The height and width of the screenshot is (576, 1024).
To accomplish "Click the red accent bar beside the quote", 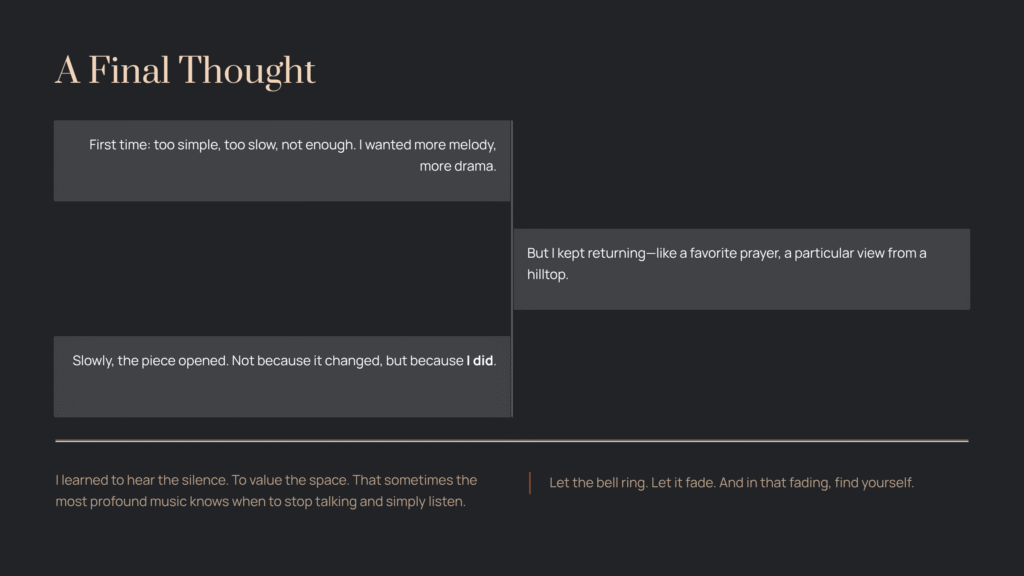I will pos(529,483).
